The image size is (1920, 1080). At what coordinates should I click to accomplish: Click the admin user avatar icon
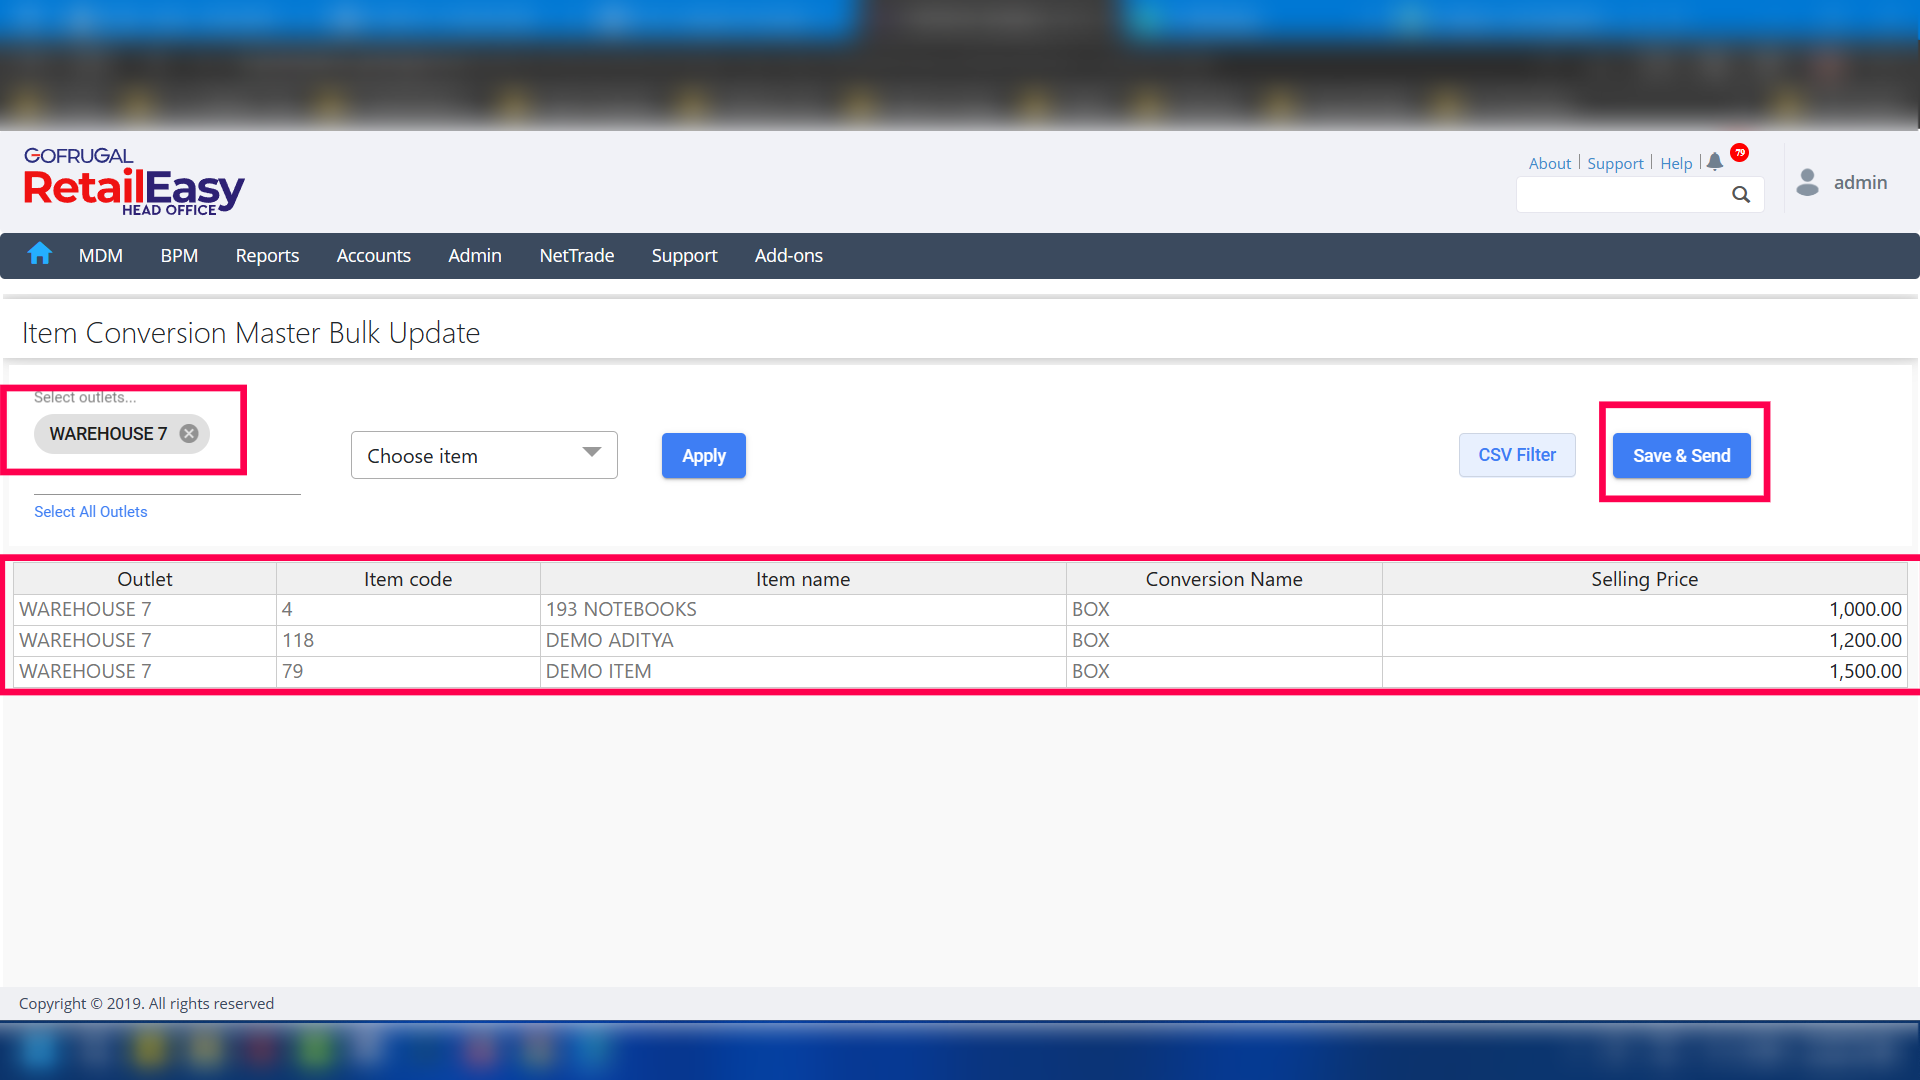[1807, 182]
